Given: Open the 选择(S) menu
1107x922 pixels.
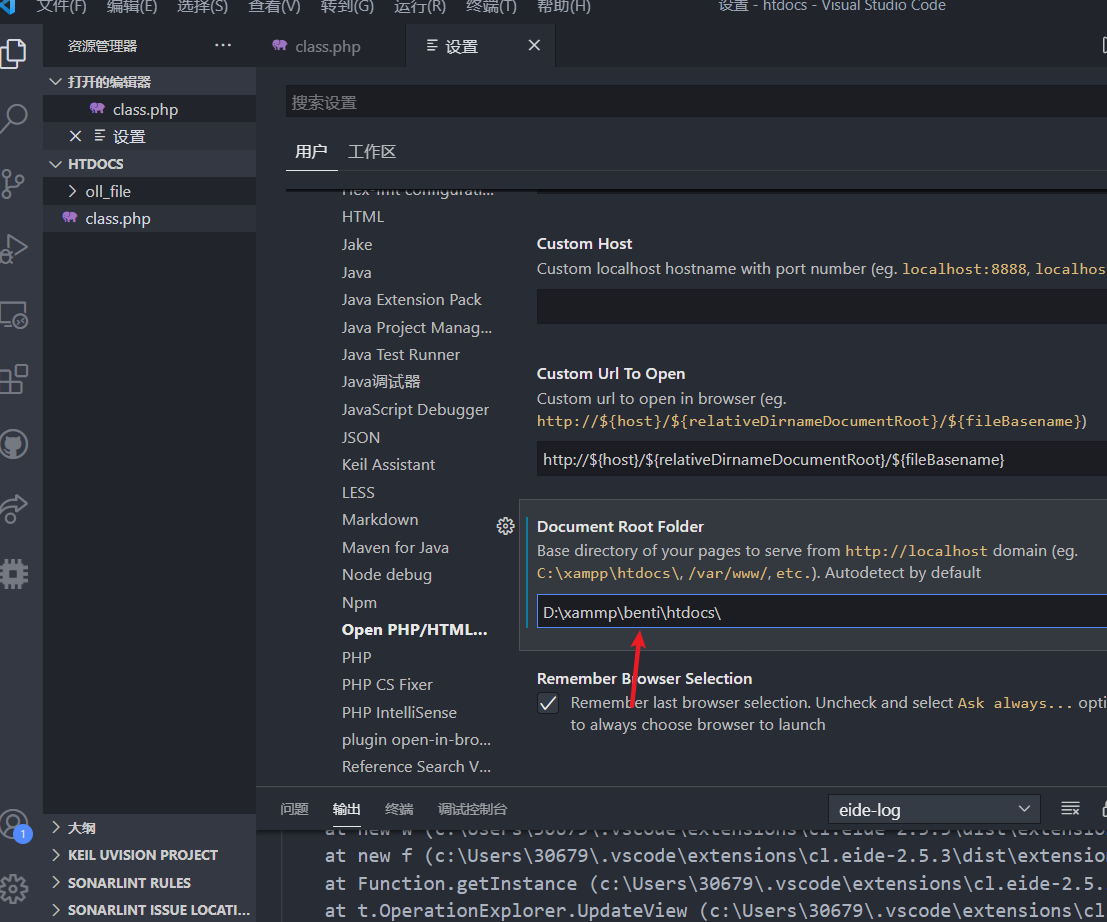Looking at the screenshot, I should tap(203, 6).
